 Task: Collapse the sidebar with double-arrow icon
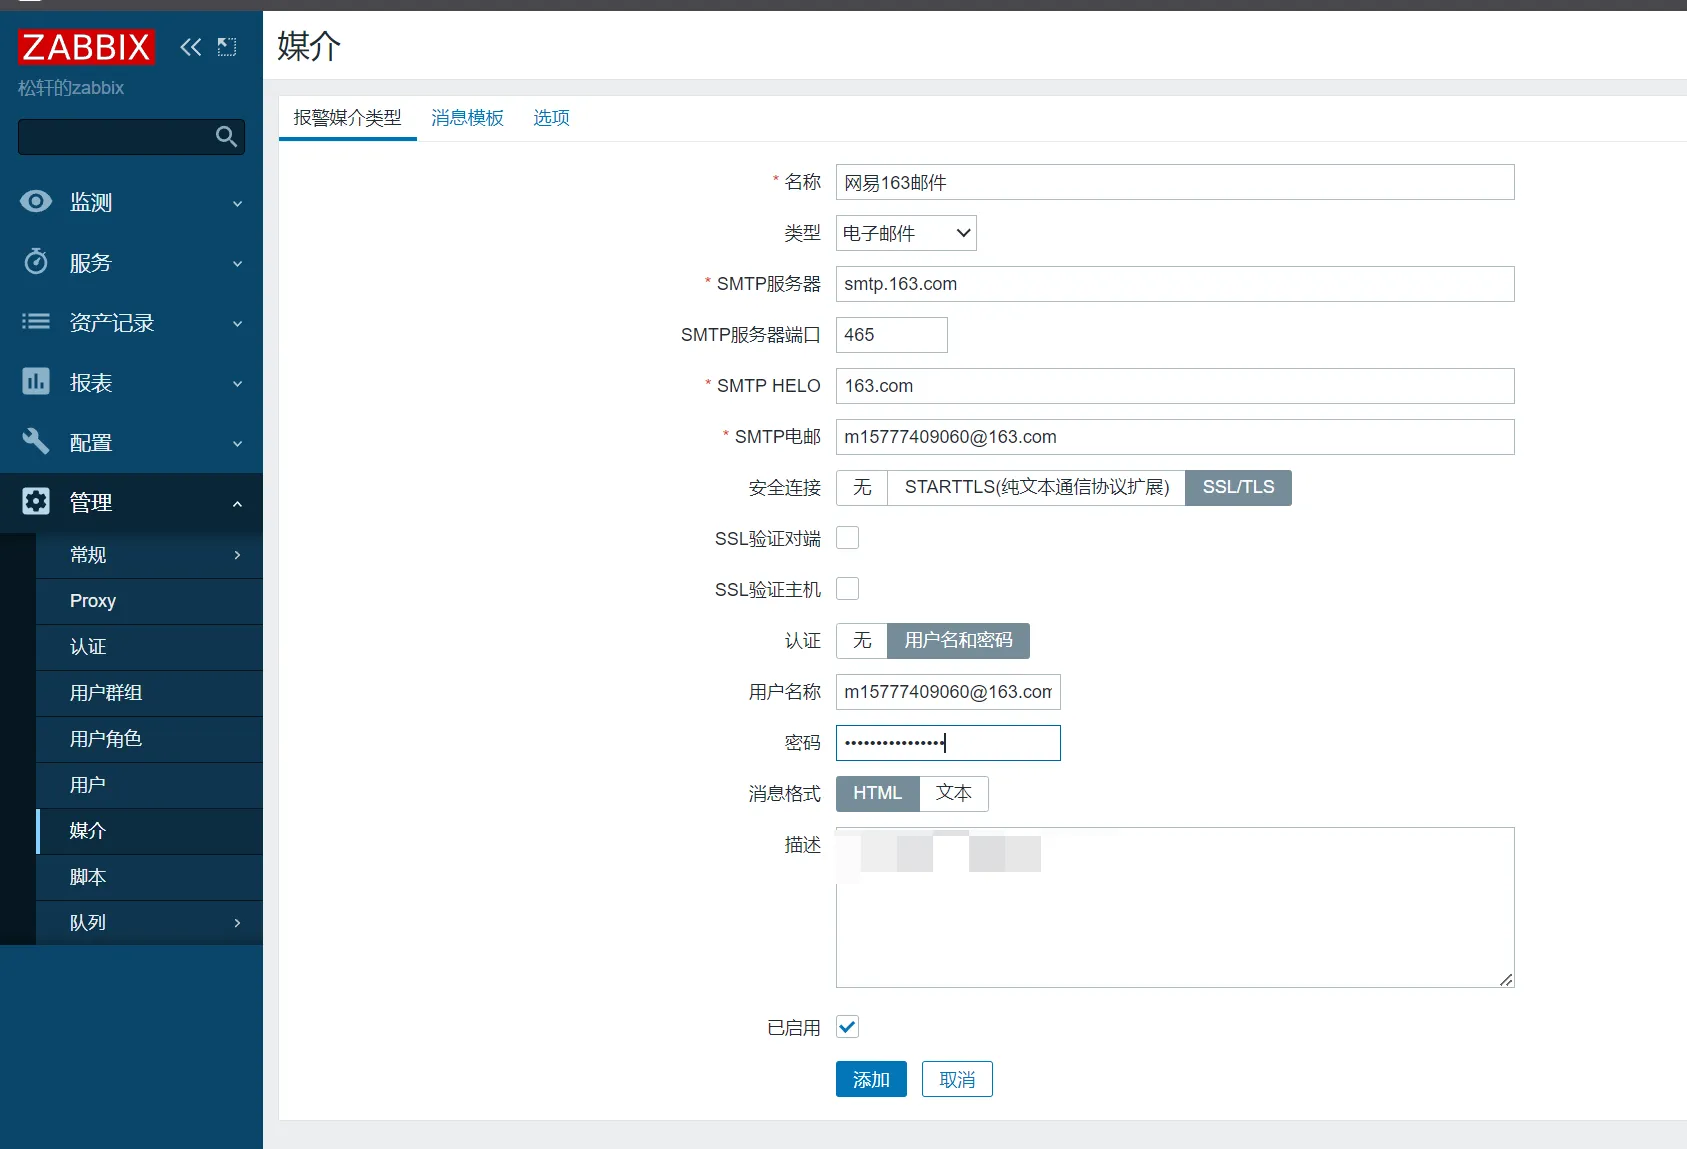[x=190, y=47]
